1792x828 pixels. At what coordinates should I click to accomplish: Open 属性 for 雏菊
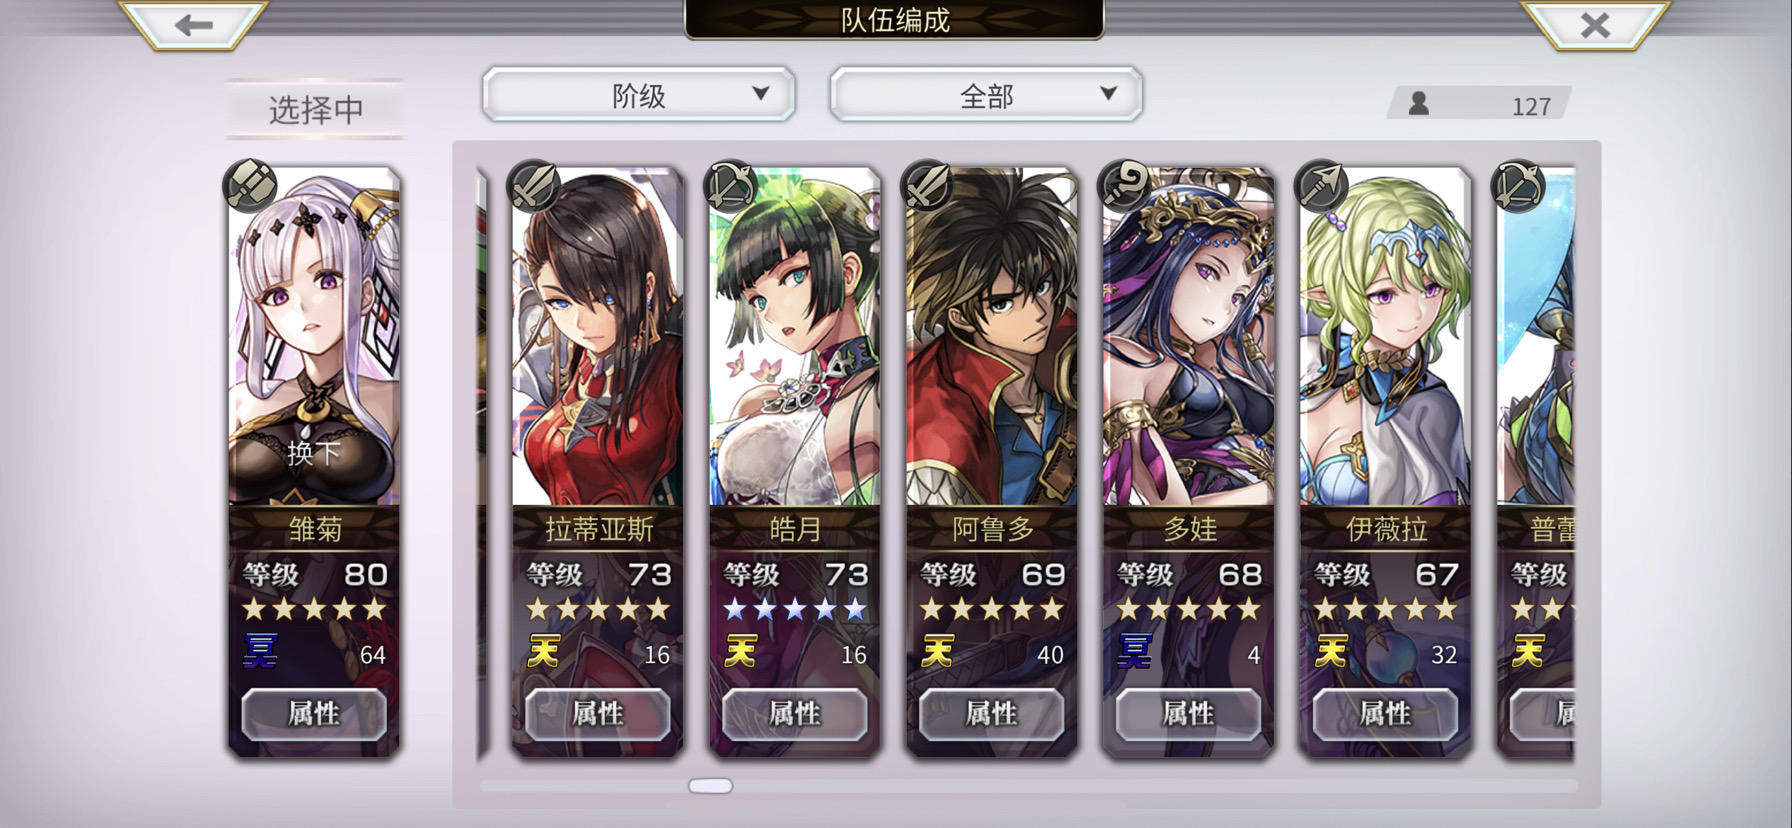pos(314,714)
